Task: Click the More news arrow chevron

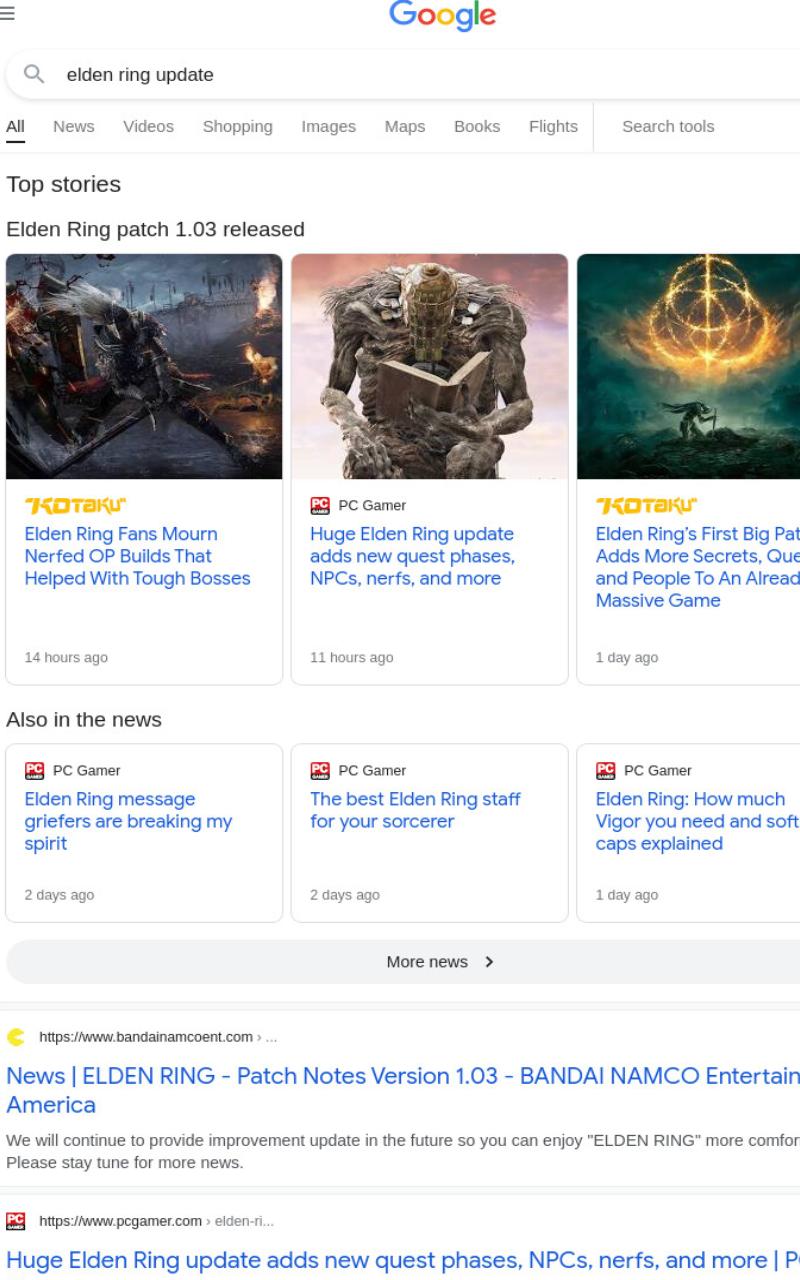Action: tap(489, 962)
